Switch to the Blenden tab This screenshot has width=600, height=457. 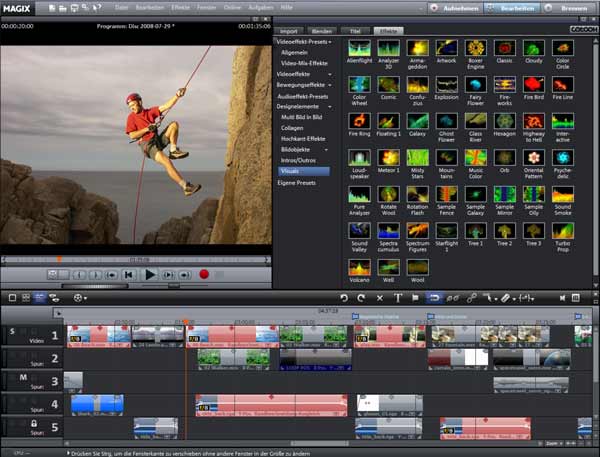click(x=321, y=30)
